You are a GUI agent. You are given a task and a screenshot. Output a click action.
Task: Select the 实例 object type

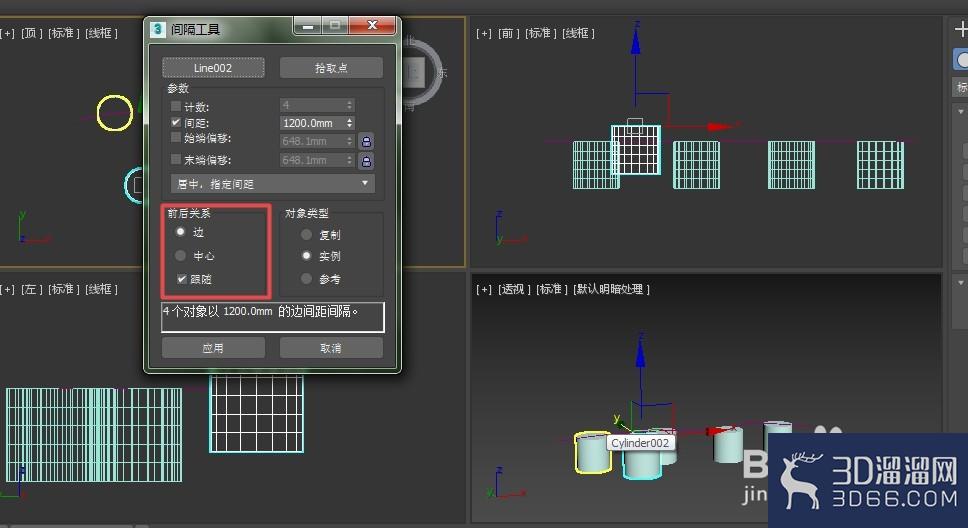tap(306, 255)
